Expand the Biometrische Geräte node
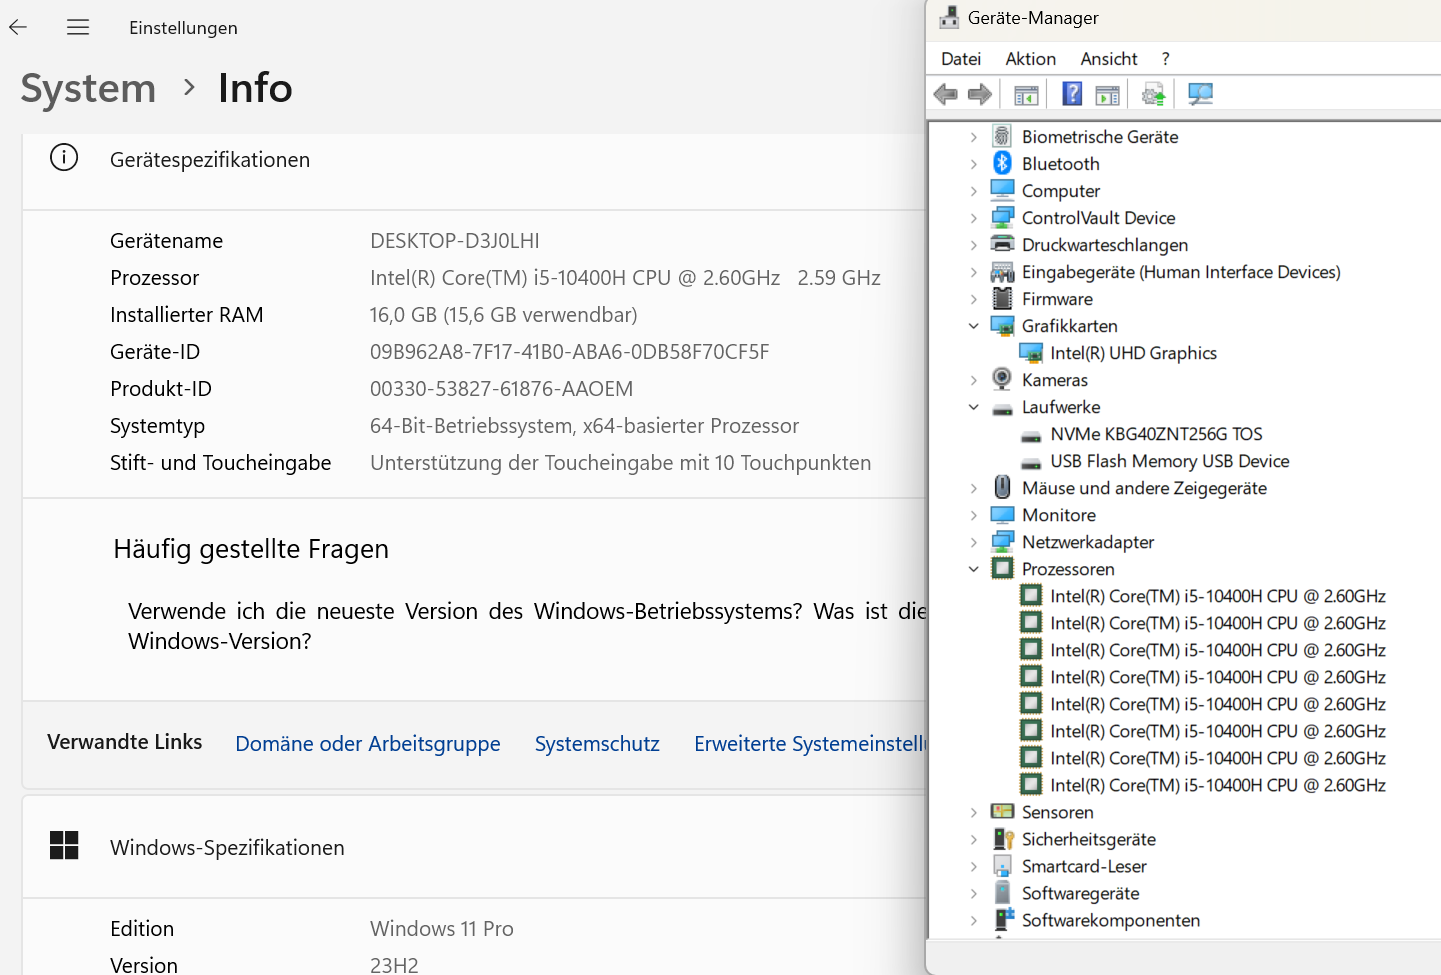1441x975 pixels. click(974, 137)
